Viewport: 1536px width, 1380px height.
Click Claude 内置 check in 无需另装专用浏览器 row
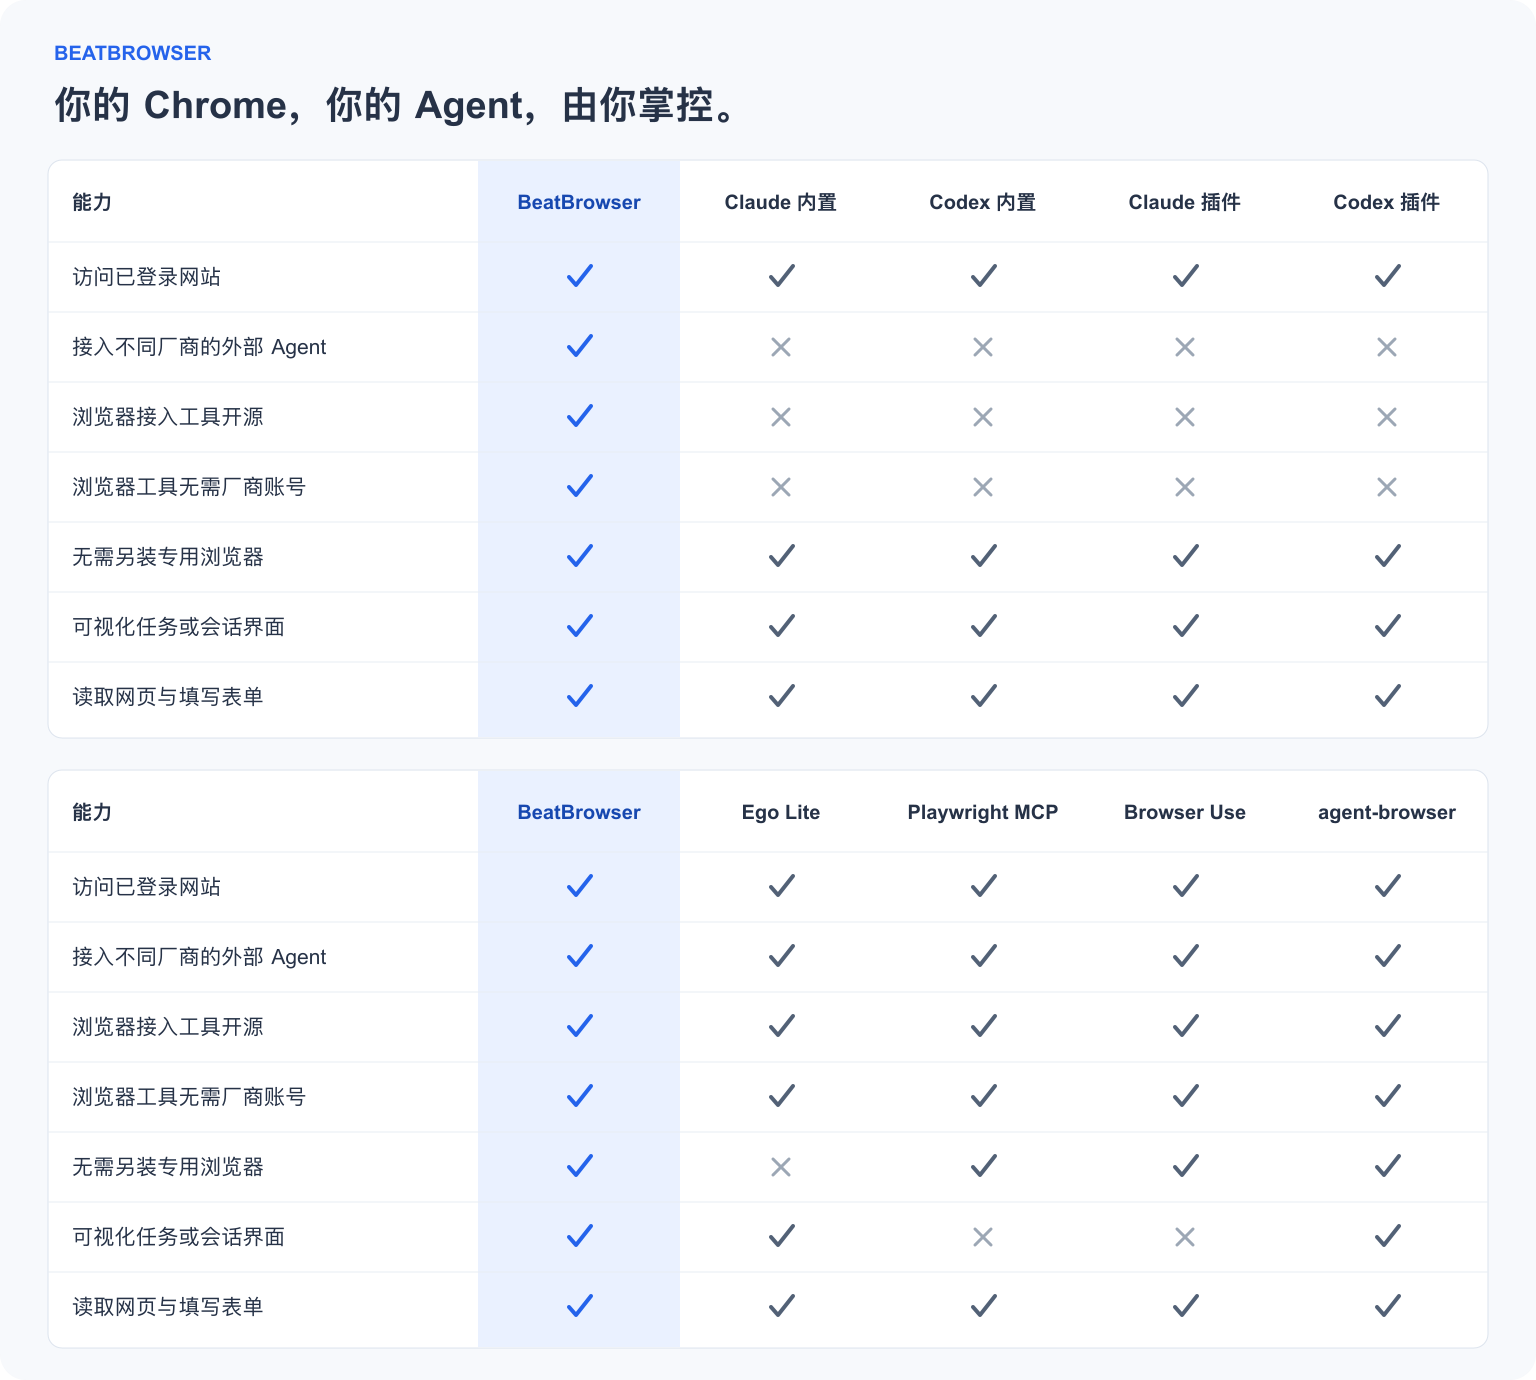point(782,556)
